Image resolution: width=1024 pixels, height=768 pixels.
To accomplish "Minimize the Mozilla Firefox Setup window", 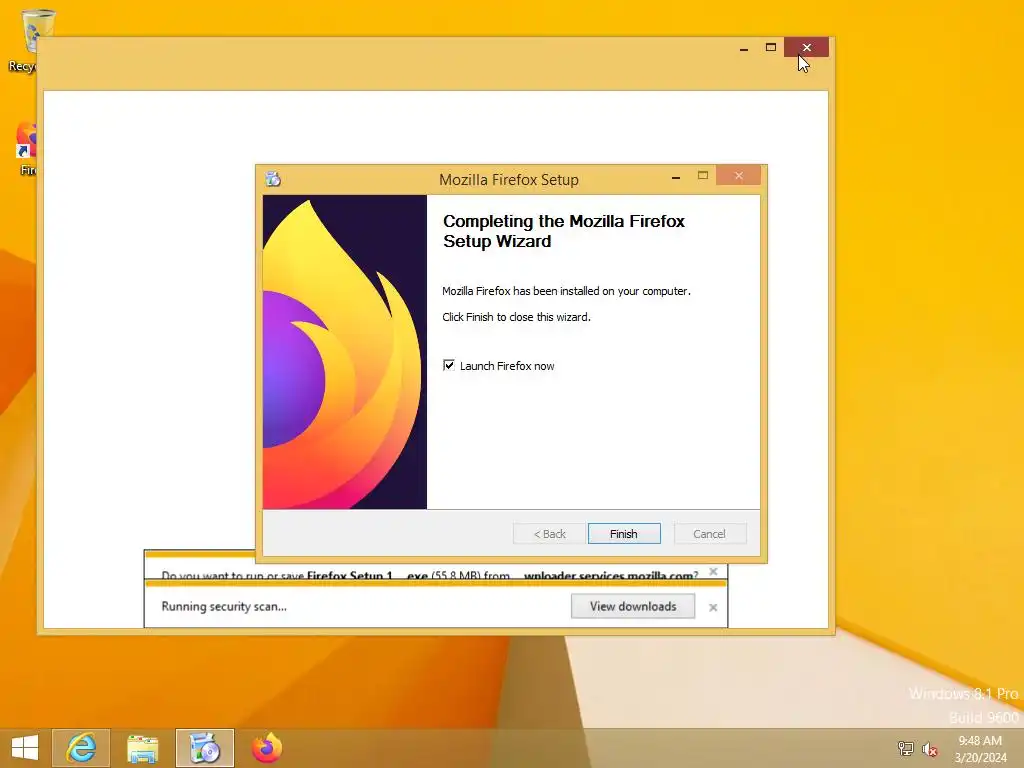I will (676, 176).
